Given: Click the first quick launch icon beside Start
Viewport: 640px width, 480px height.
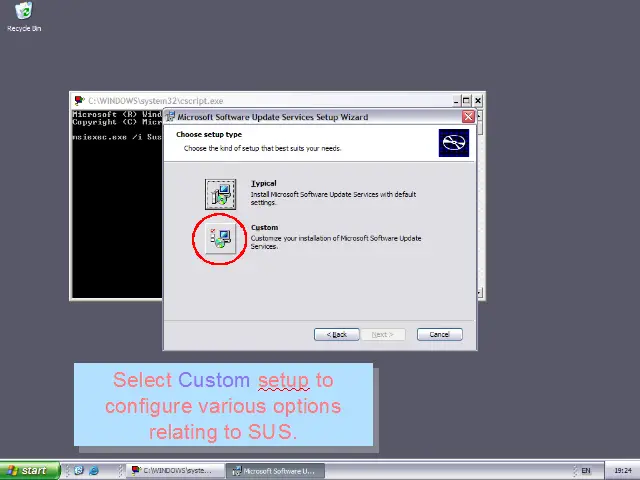Looking at the screenshot, I should coord(78,471).
